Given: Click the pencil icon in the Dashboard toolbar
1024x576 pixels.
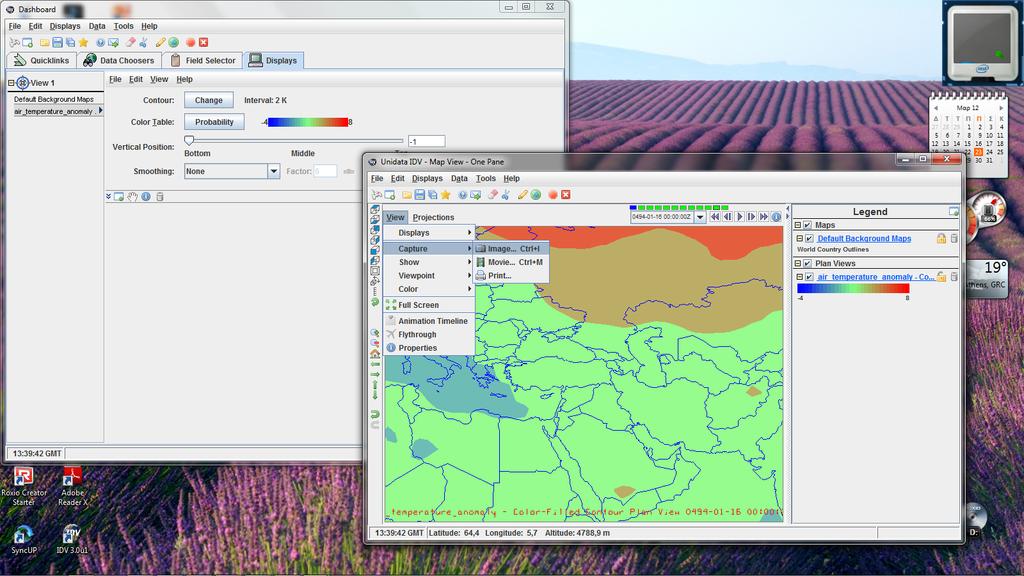Looking at the screenshot, I should (x=160, y=42).
